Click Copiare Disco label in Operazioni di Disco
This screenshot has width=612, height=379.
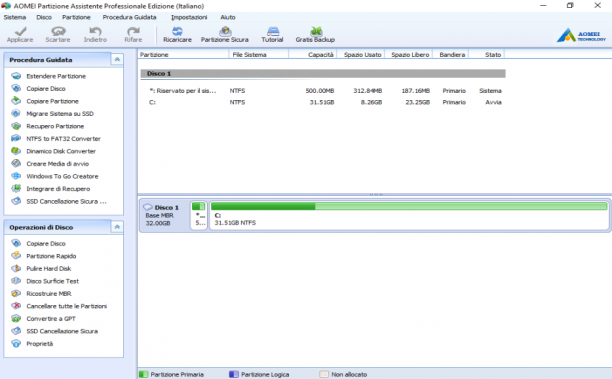pos(46,244)
